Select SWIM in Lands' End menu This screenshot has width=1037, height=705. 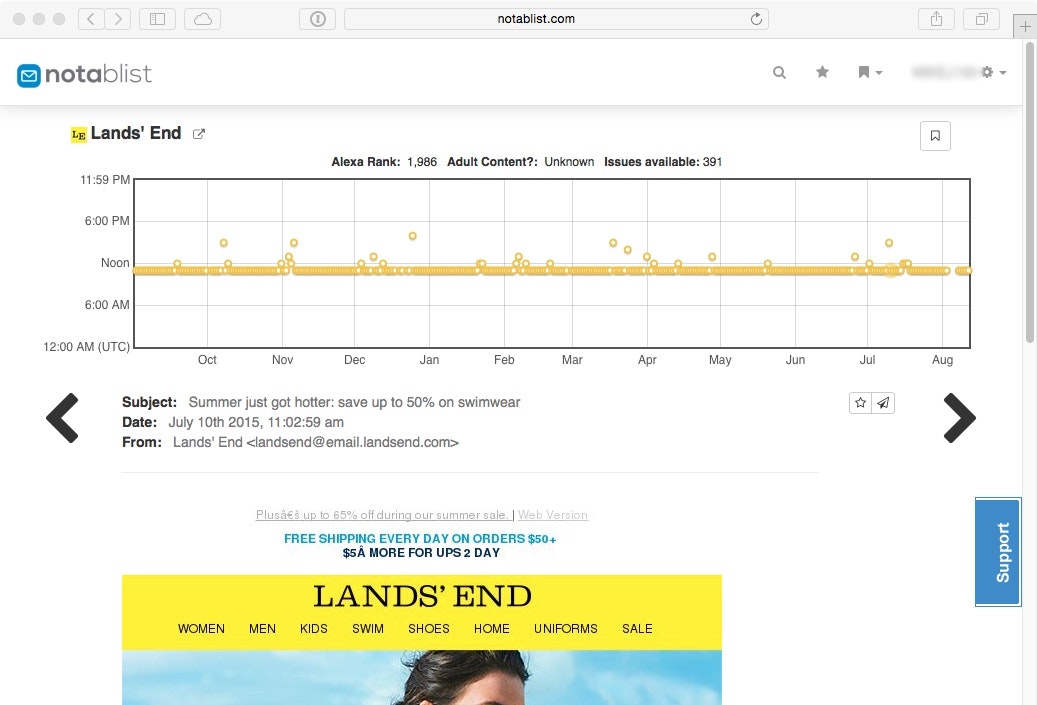pos(368,628)
